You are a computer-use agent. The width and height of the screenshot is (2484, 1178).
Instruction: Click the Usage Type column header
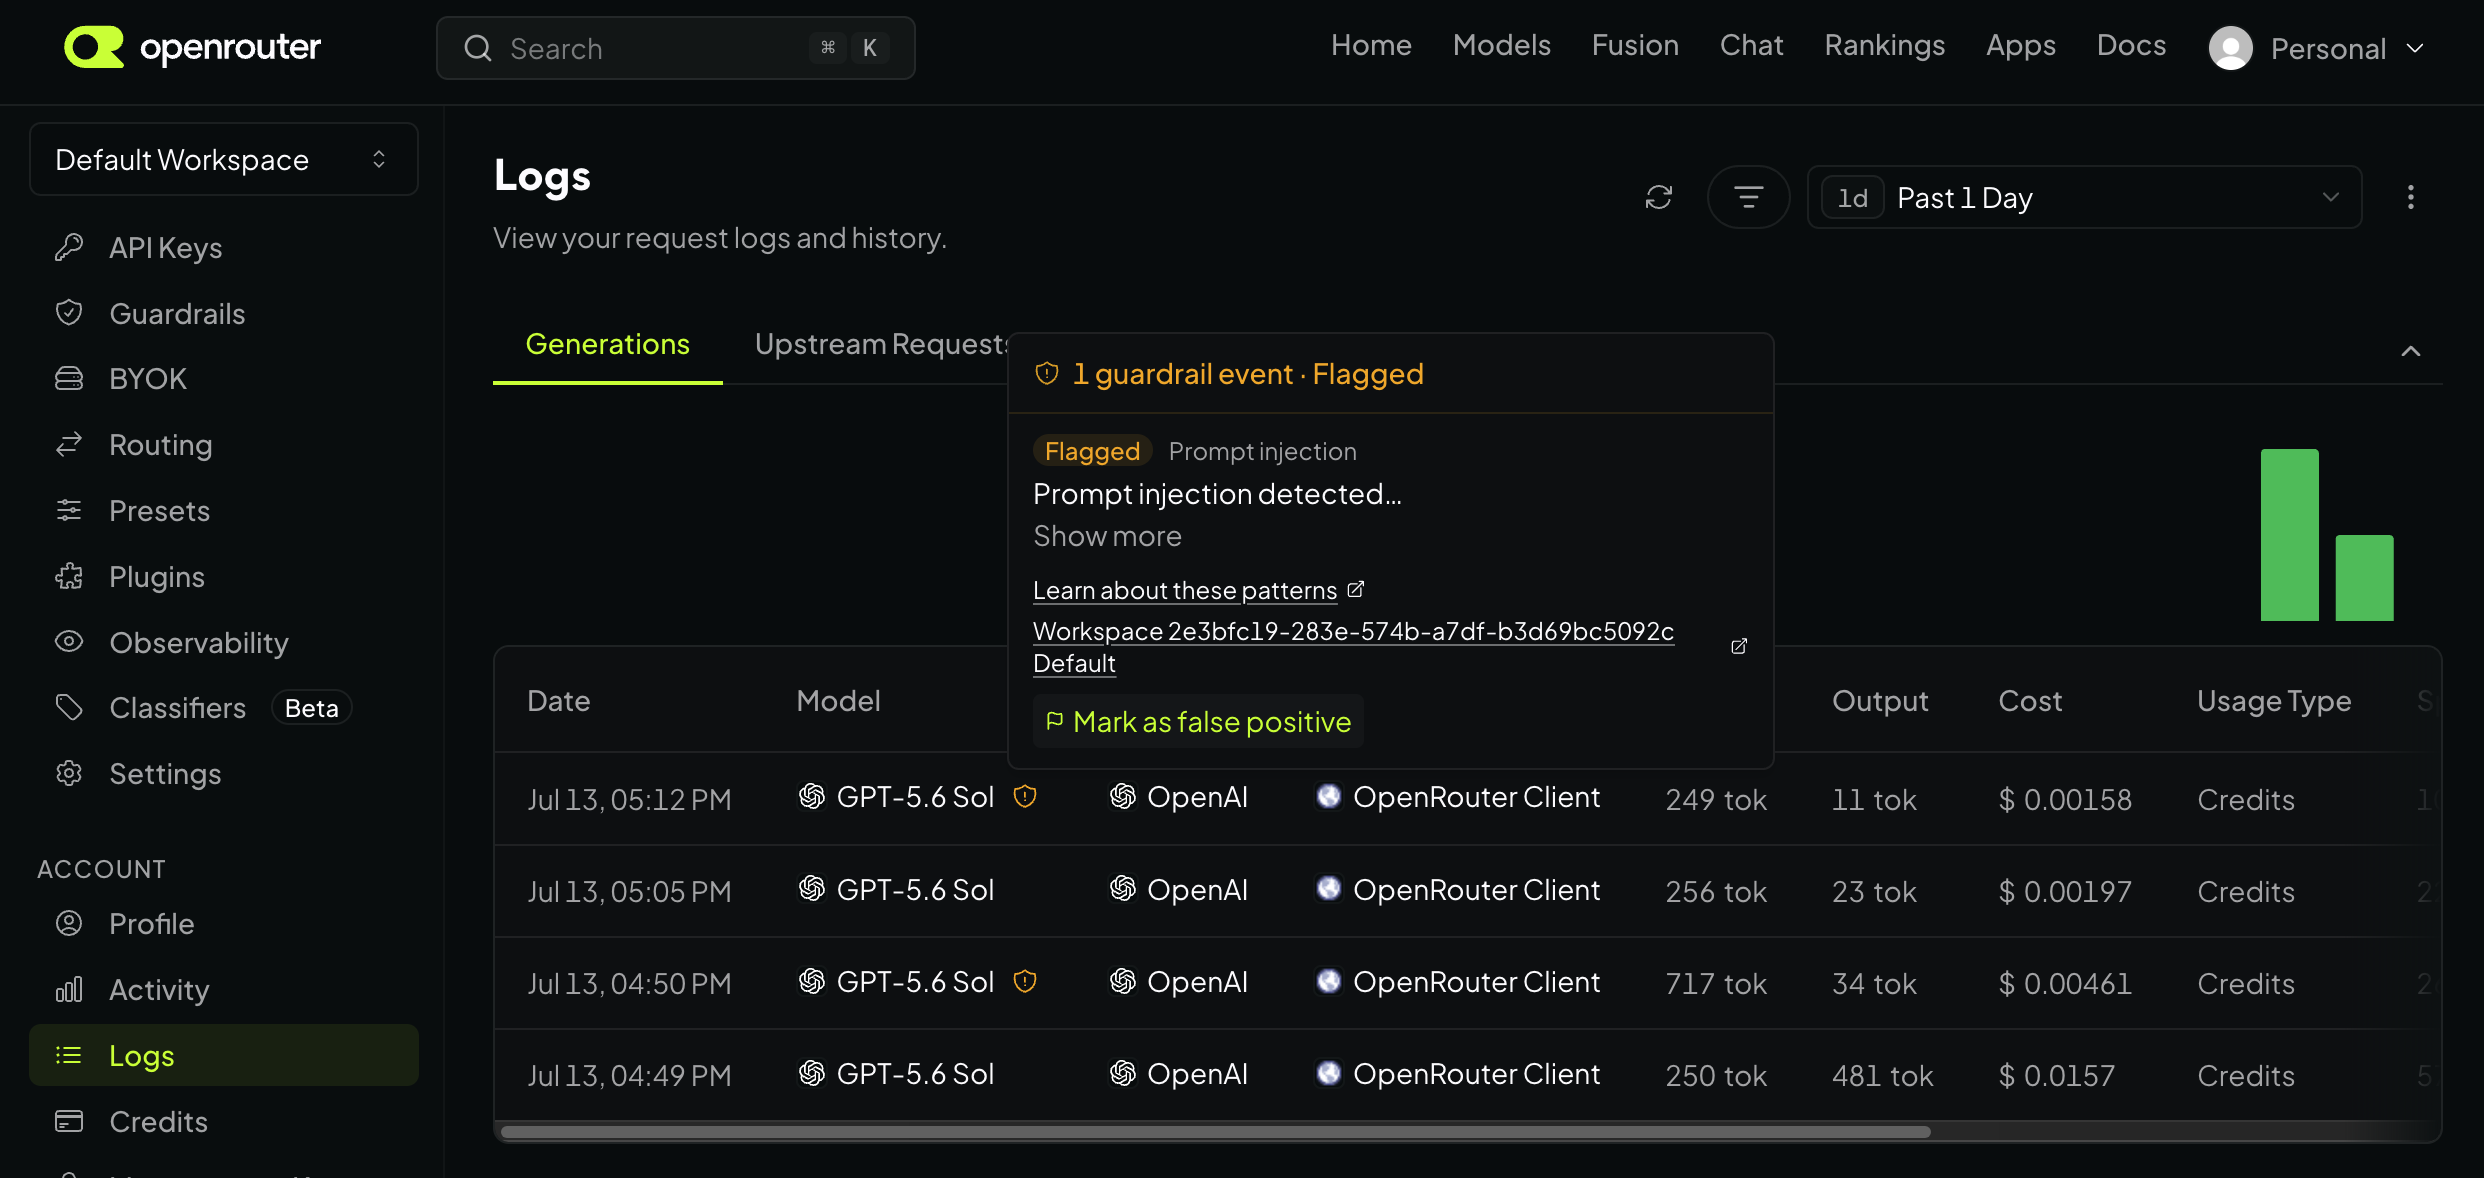(2274, 701)
